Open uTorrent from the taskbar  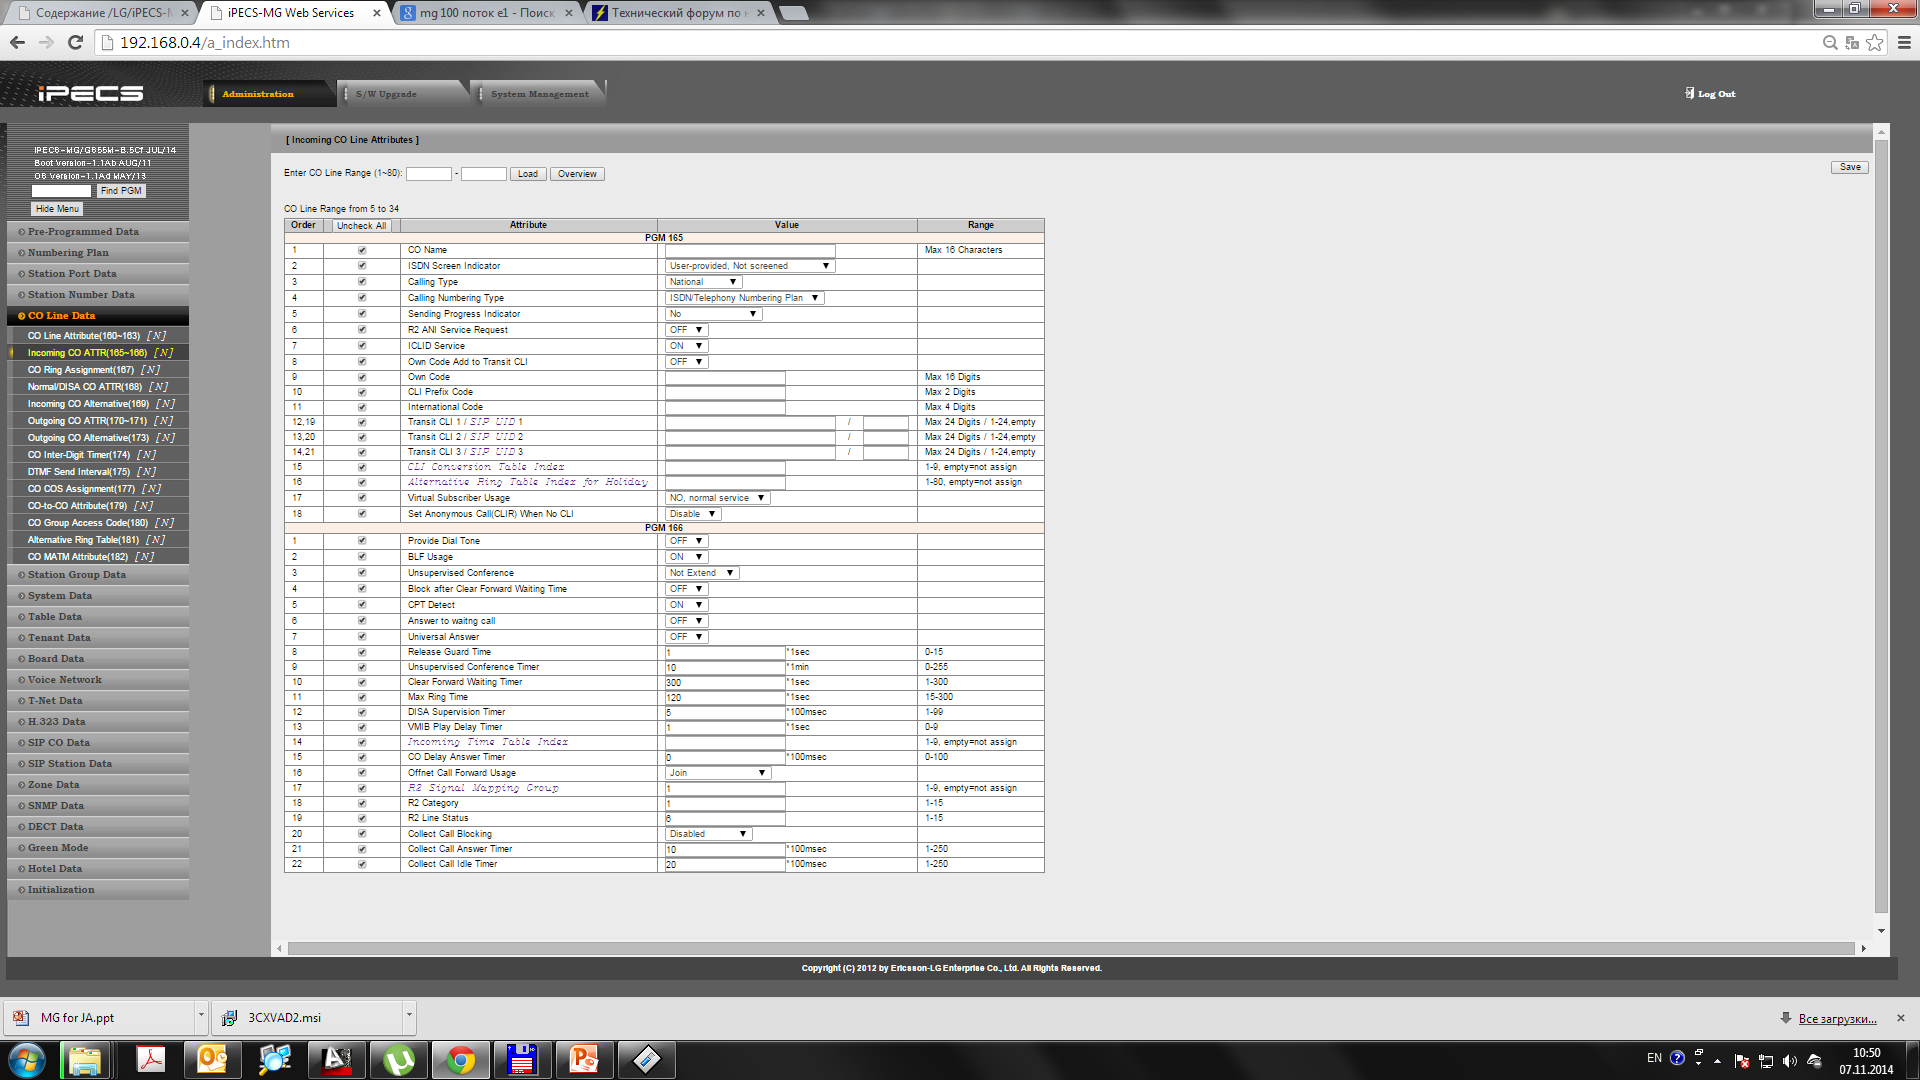click(x=398, y=1059)
